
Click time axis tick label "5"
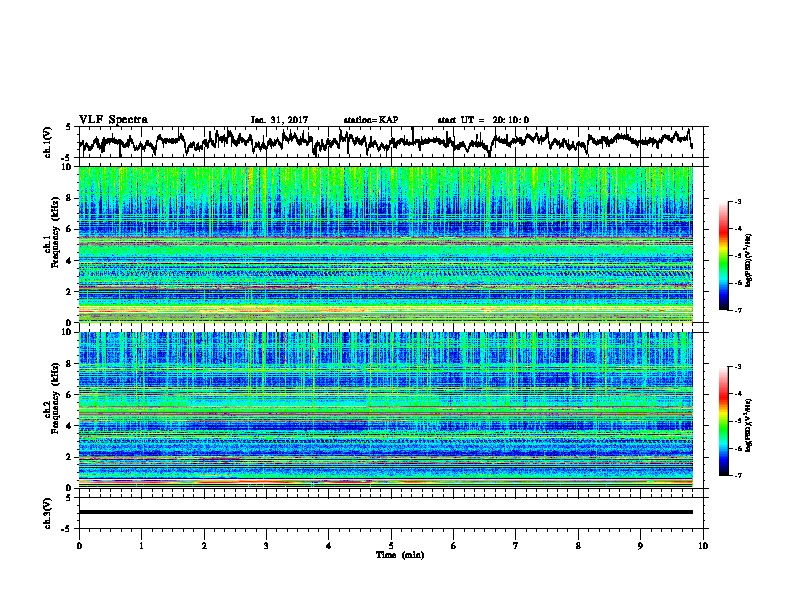(391, 546)
